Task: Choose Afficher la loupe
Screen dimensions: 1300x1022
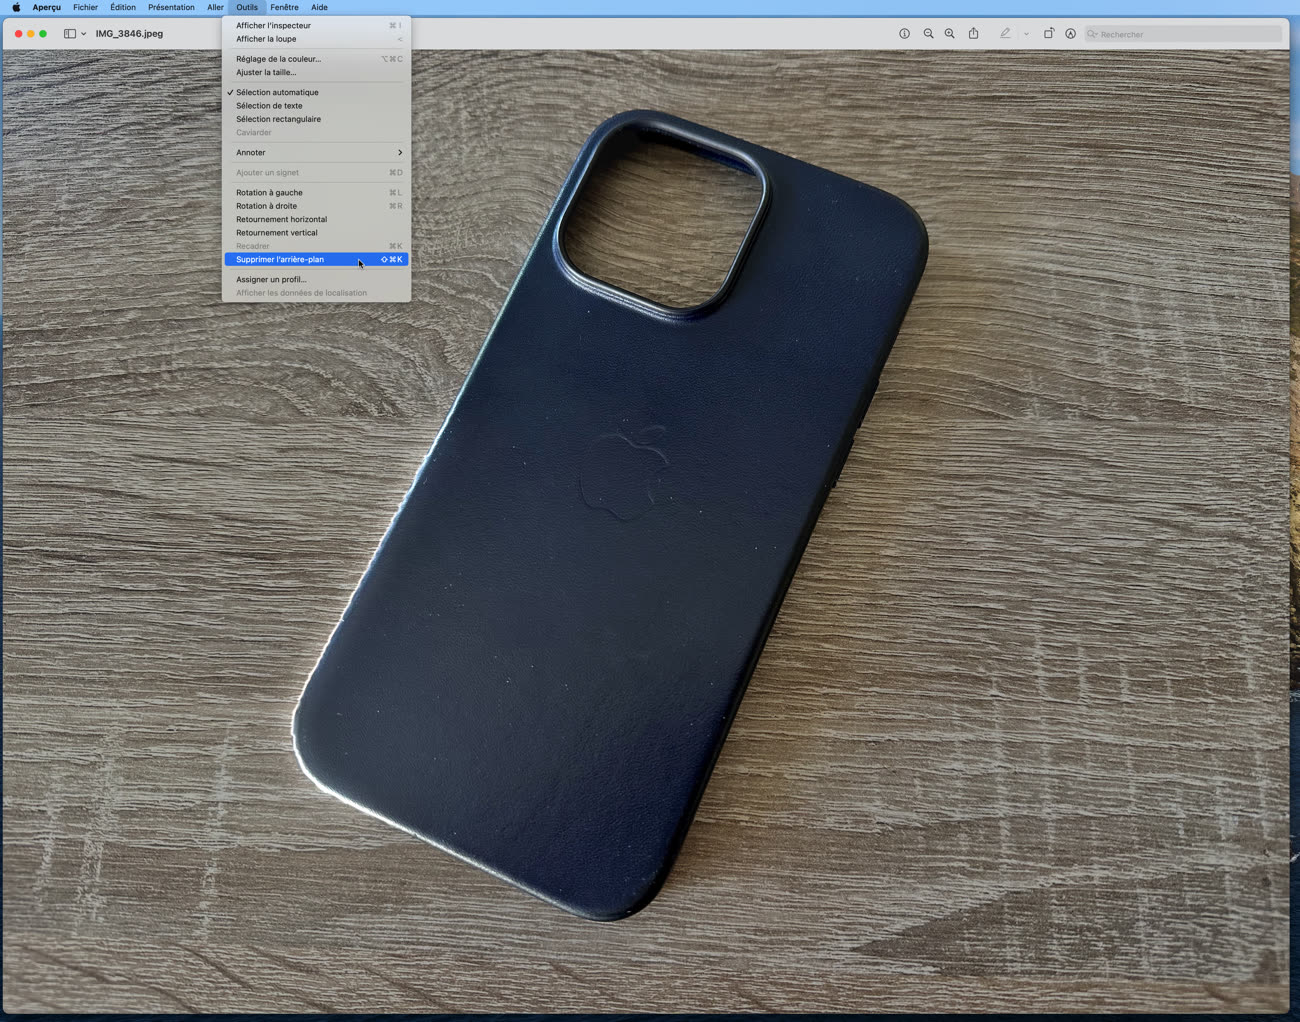Action: [x=316, y=39]
